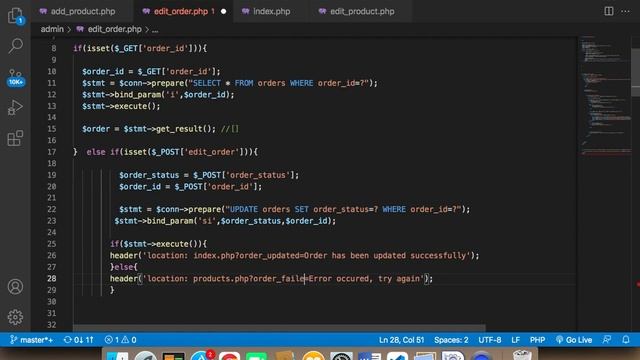Viewport: 640px width, 360px height.
Task: Click line number 28 in gutter
Action: click(x=51, y=278)
